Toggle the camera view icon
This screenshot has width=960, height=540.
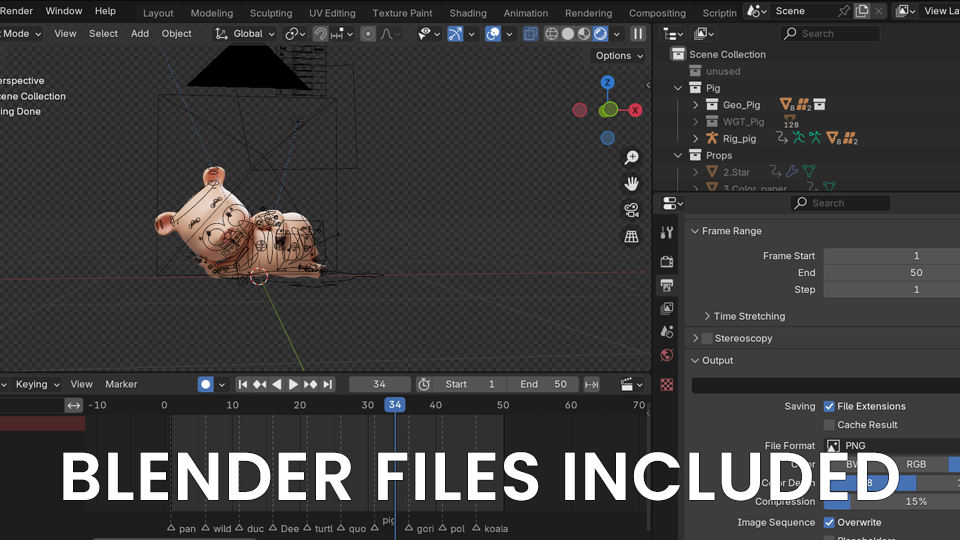point(631,210)
